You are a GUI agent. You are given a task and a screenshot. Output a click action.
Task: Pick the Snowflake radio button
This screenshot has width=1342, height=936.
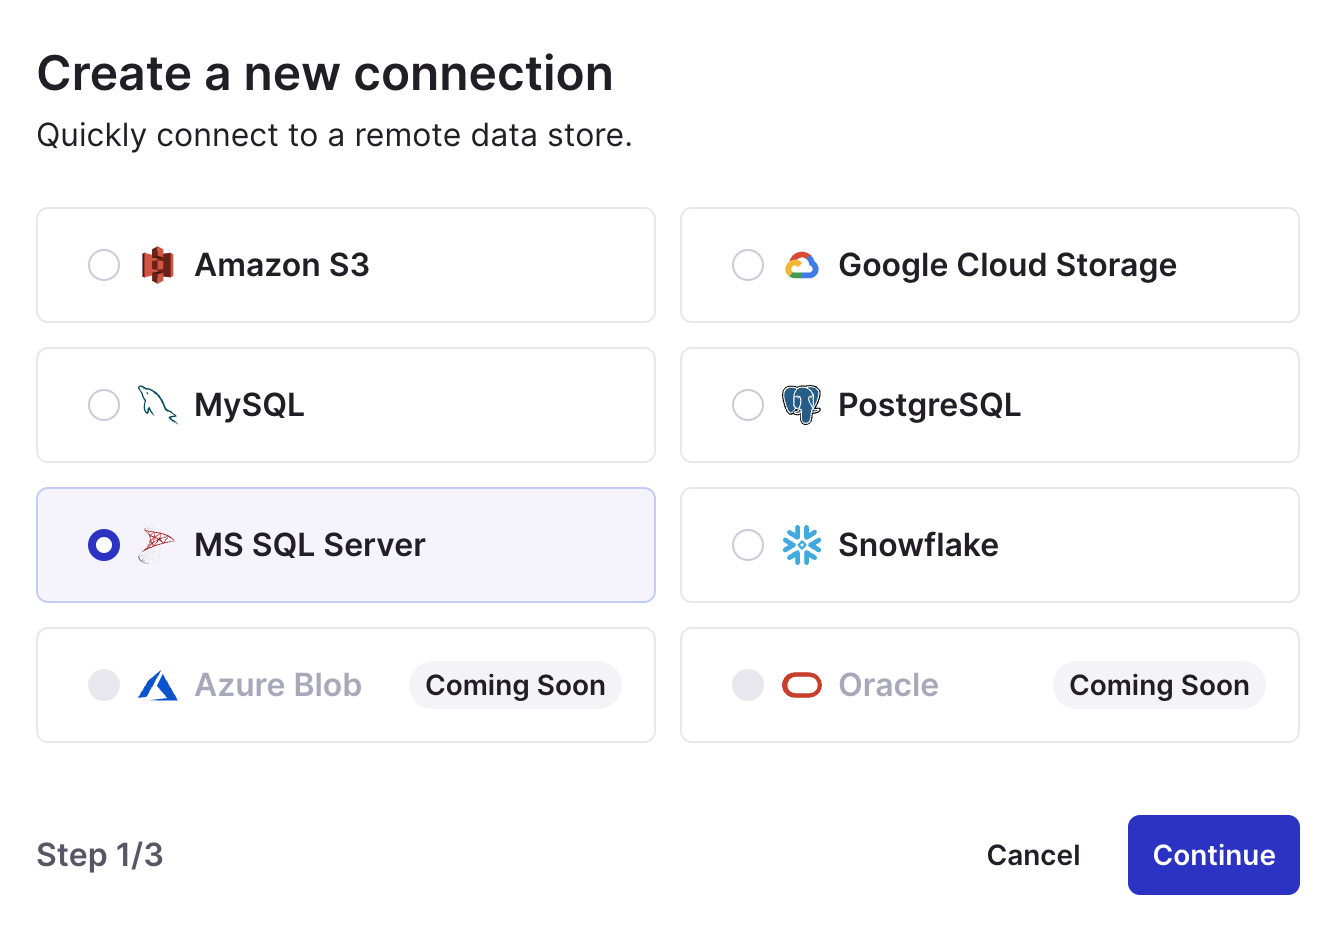point(748,545)
